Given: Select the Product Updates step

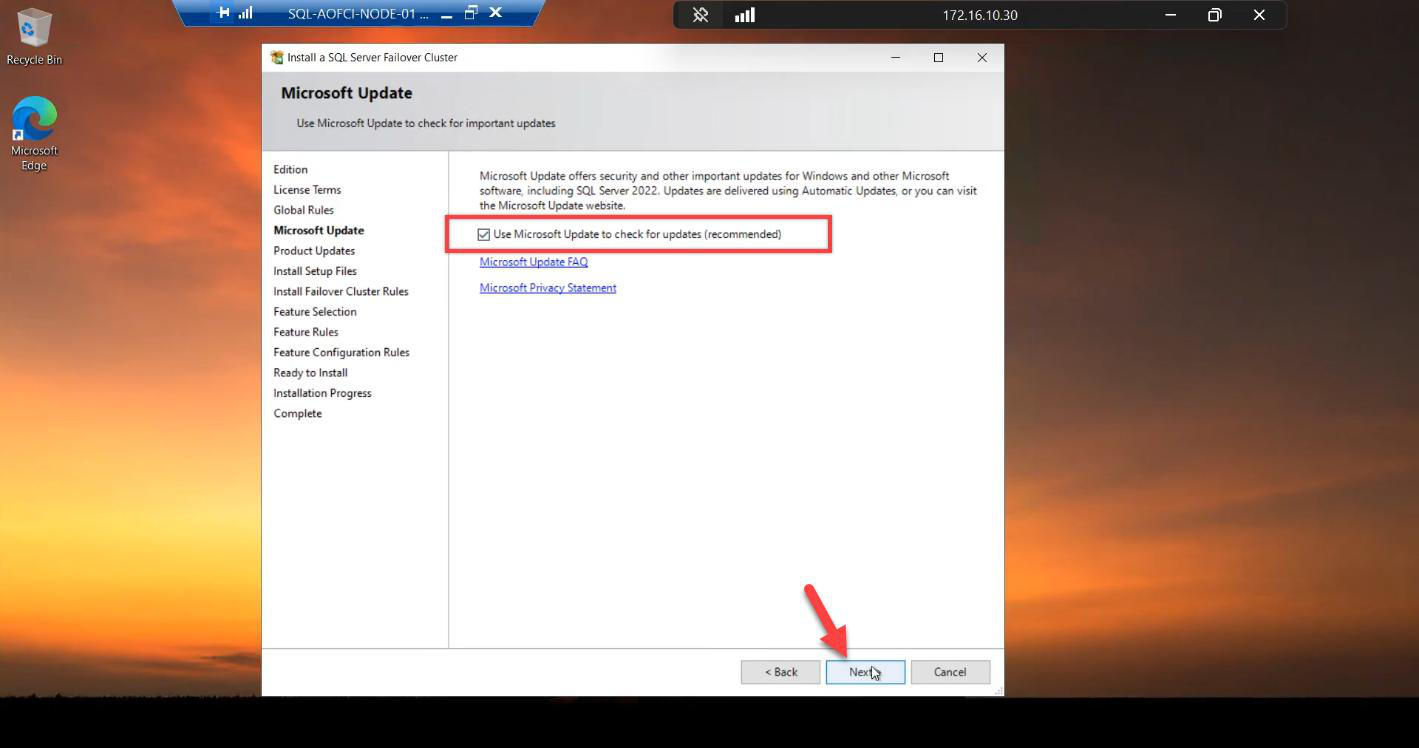Looking at the screenshot, I should pyautogui.click(x=314, y=251).
